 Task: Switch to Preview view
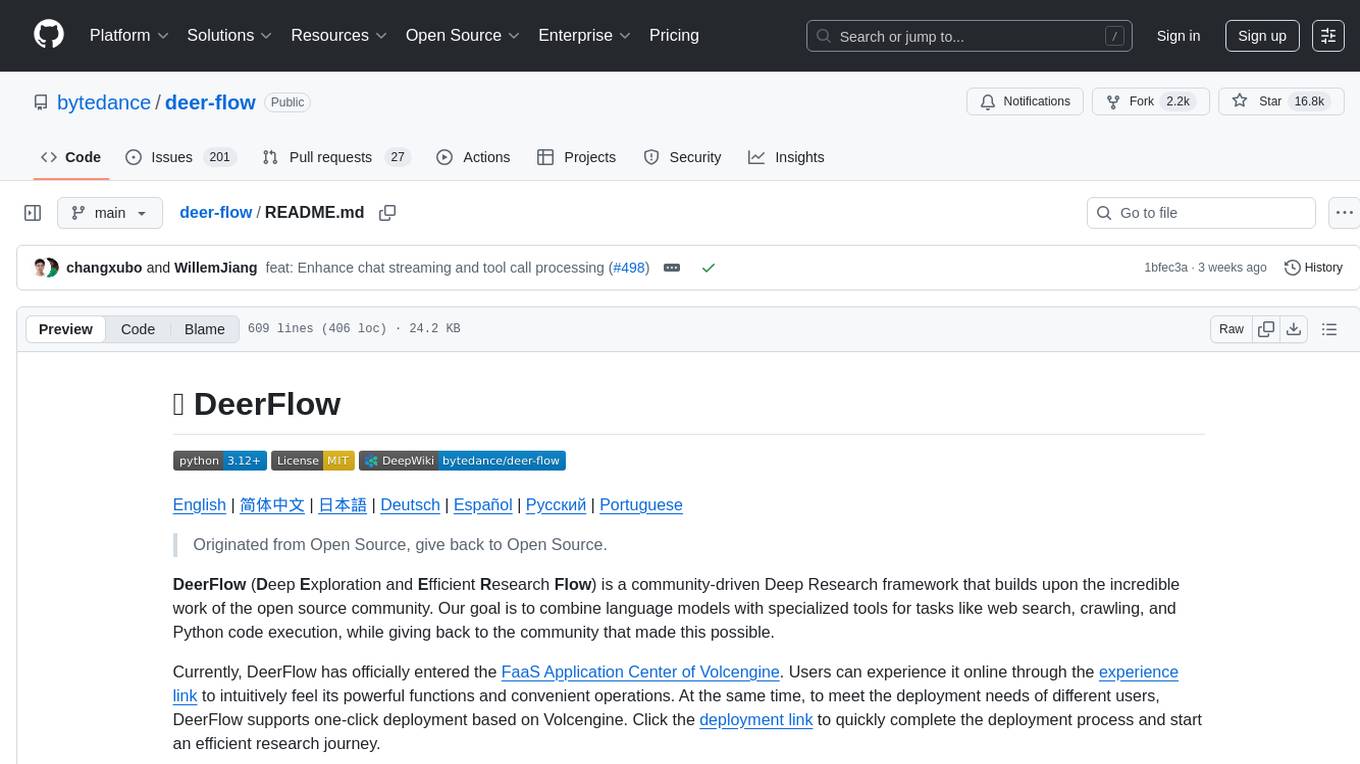click(x=66, y=329)
